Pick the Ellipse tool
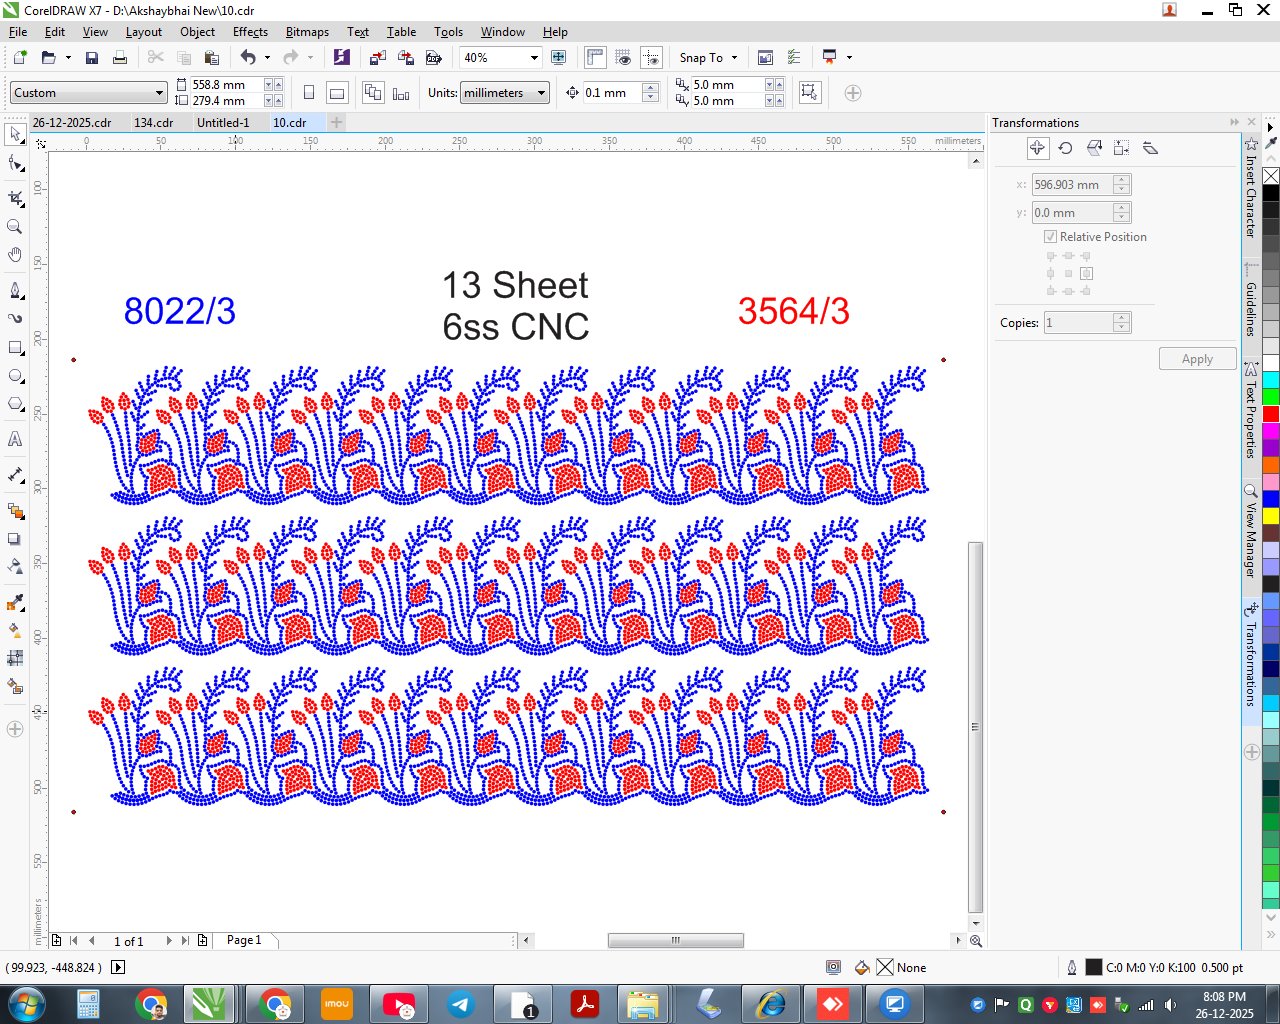 (x=15, y=376)
